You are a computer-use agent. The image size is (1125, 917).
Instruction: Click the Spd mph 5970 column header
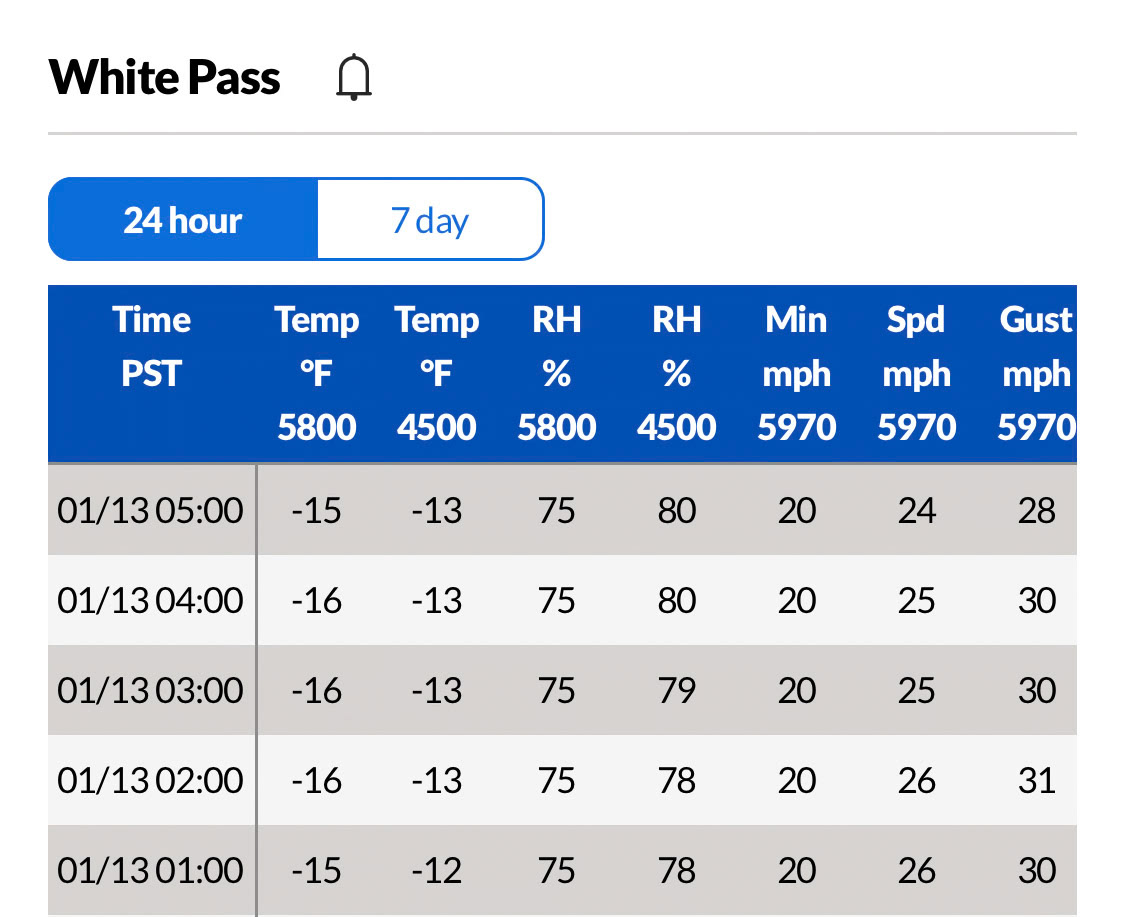coord(916,373)
